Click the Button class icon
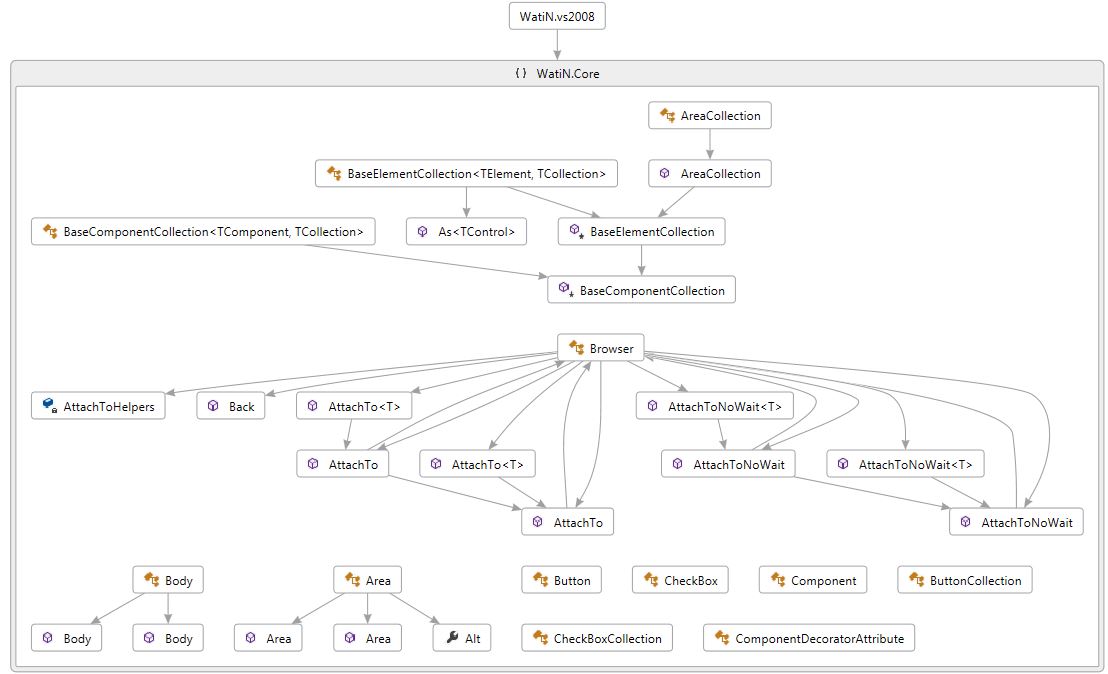Viewport: 1108px width, 674px height. 541,579
